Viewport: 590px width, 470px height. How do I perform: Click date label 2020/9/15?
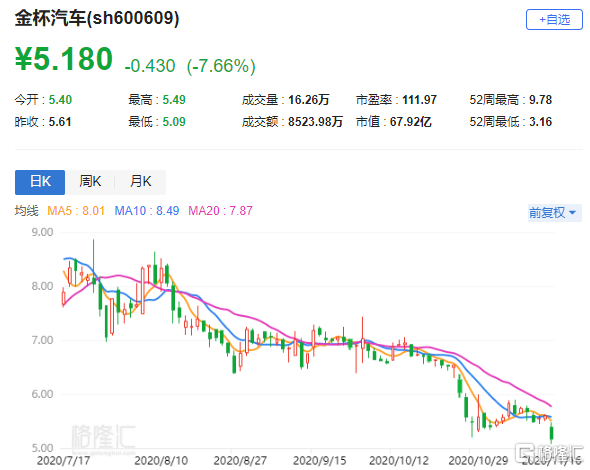click(x=319, y=461)
